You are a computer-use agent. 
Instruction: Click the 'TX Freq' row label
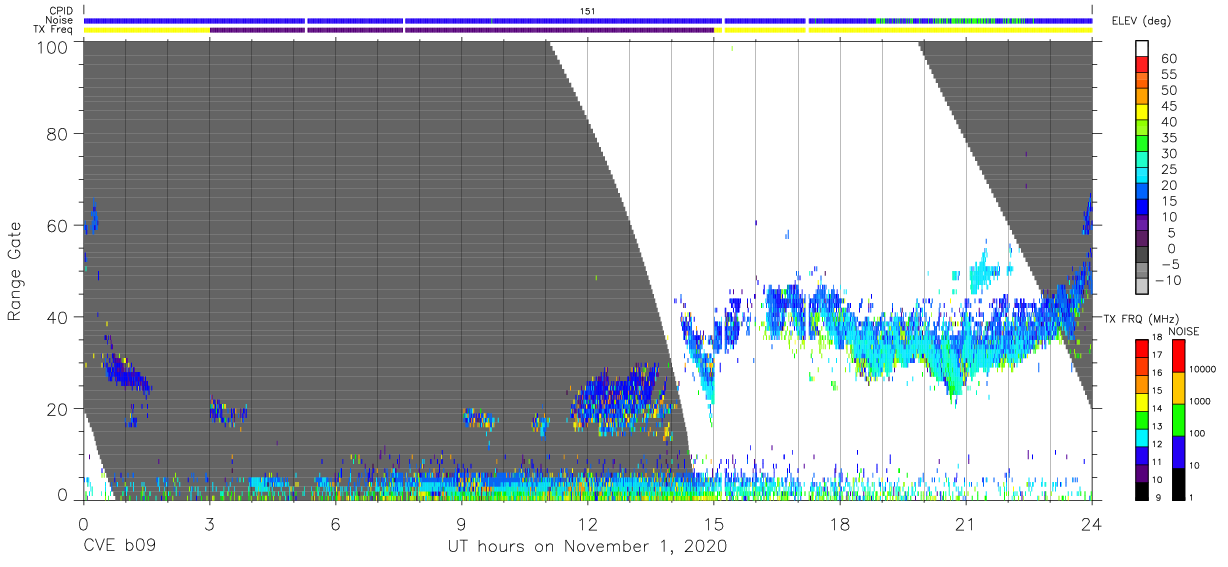coord(55,29)
